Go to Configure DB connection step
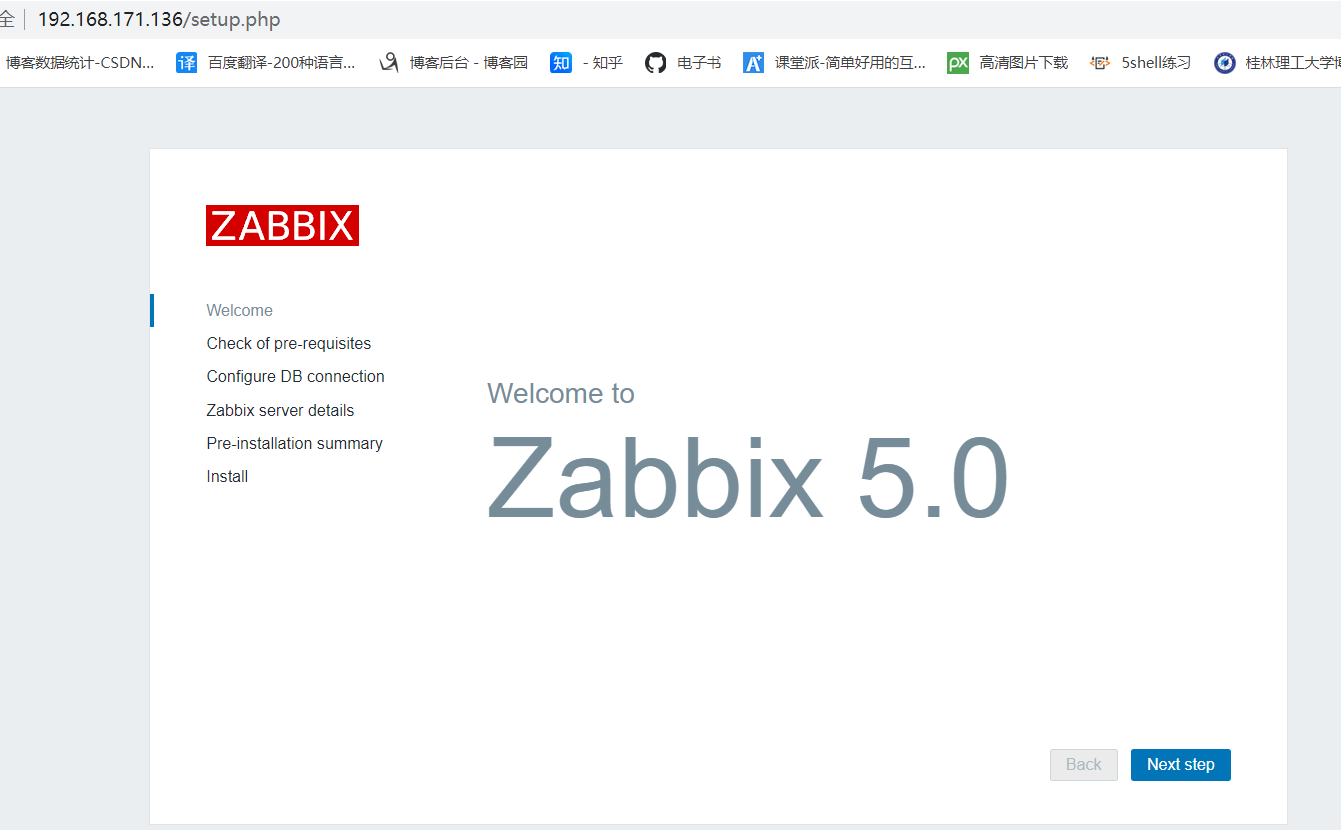The width and height of the screenshot is (1341, 830). pyautogui.click(x=296, y=376)
